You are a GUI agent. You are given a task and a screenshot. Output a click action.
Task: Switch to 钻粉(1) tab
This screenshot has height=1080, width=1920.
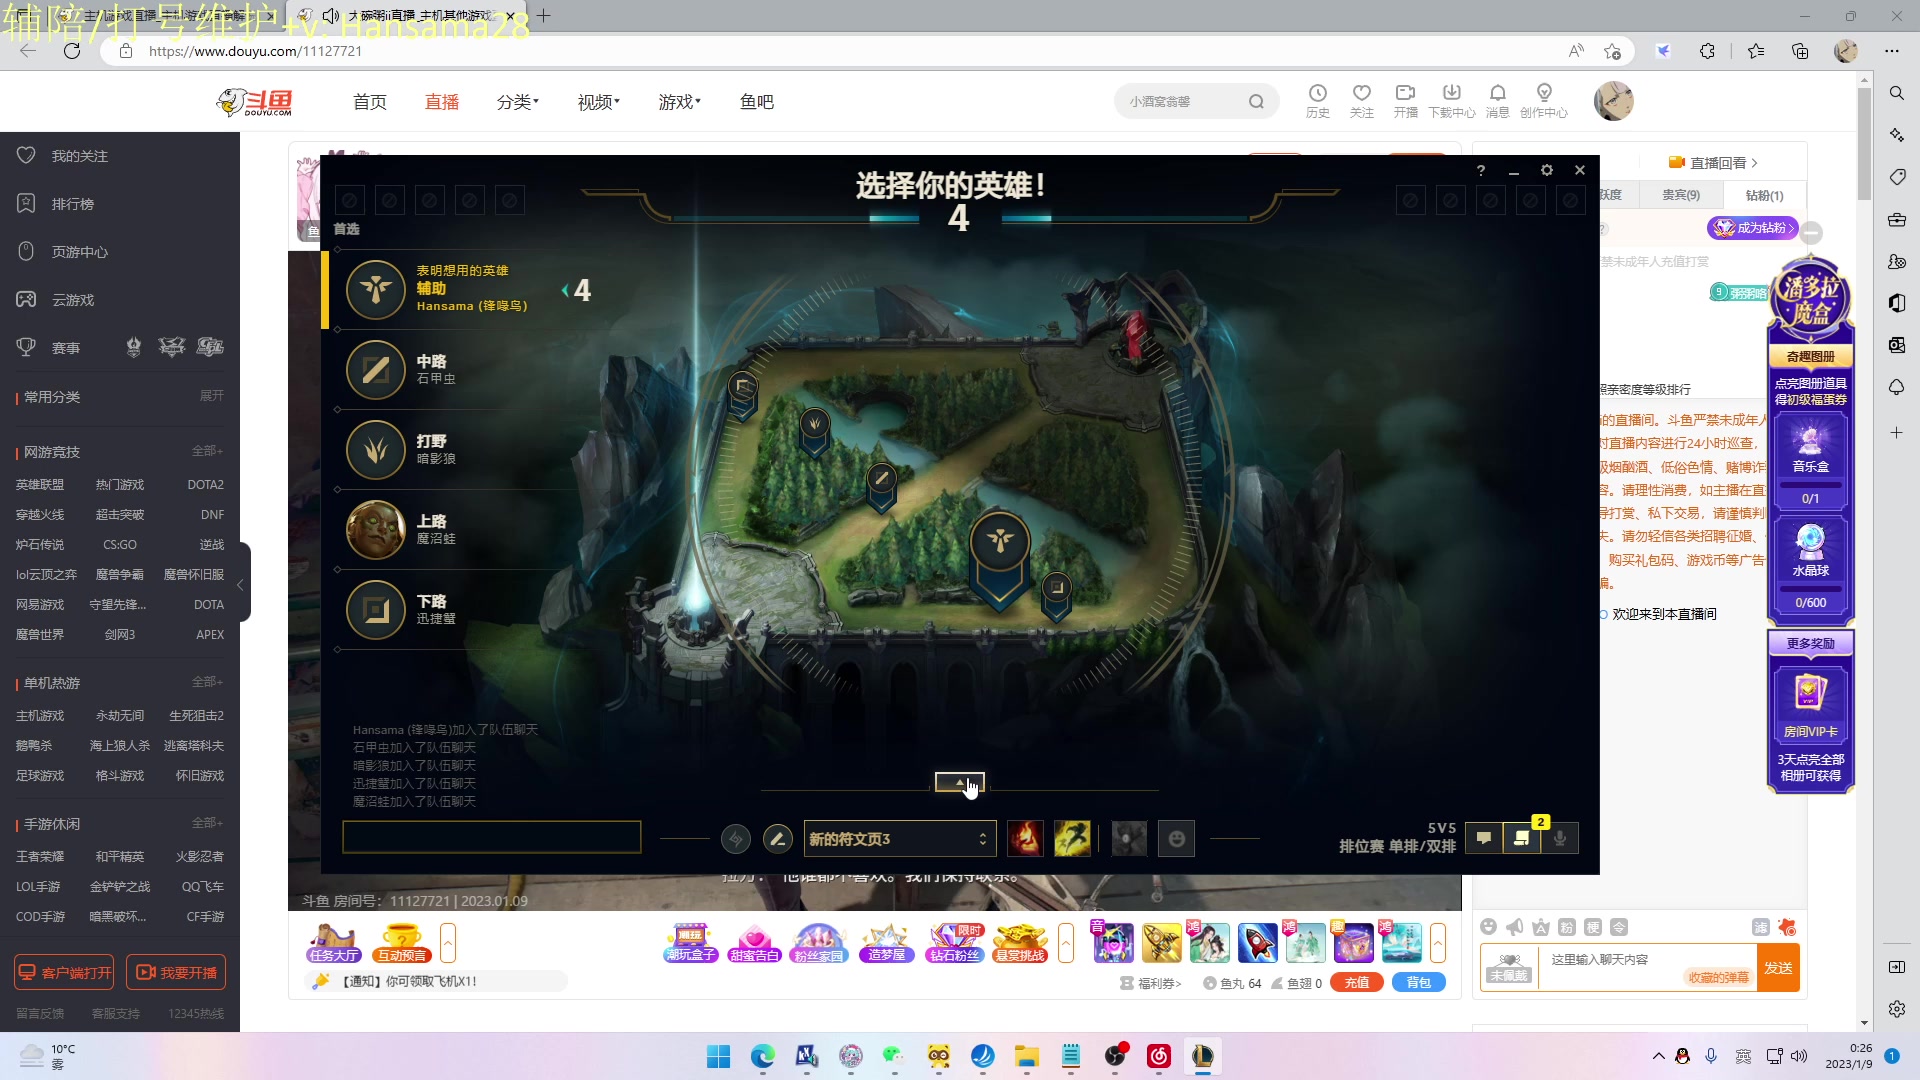[x=1764, y=195]
